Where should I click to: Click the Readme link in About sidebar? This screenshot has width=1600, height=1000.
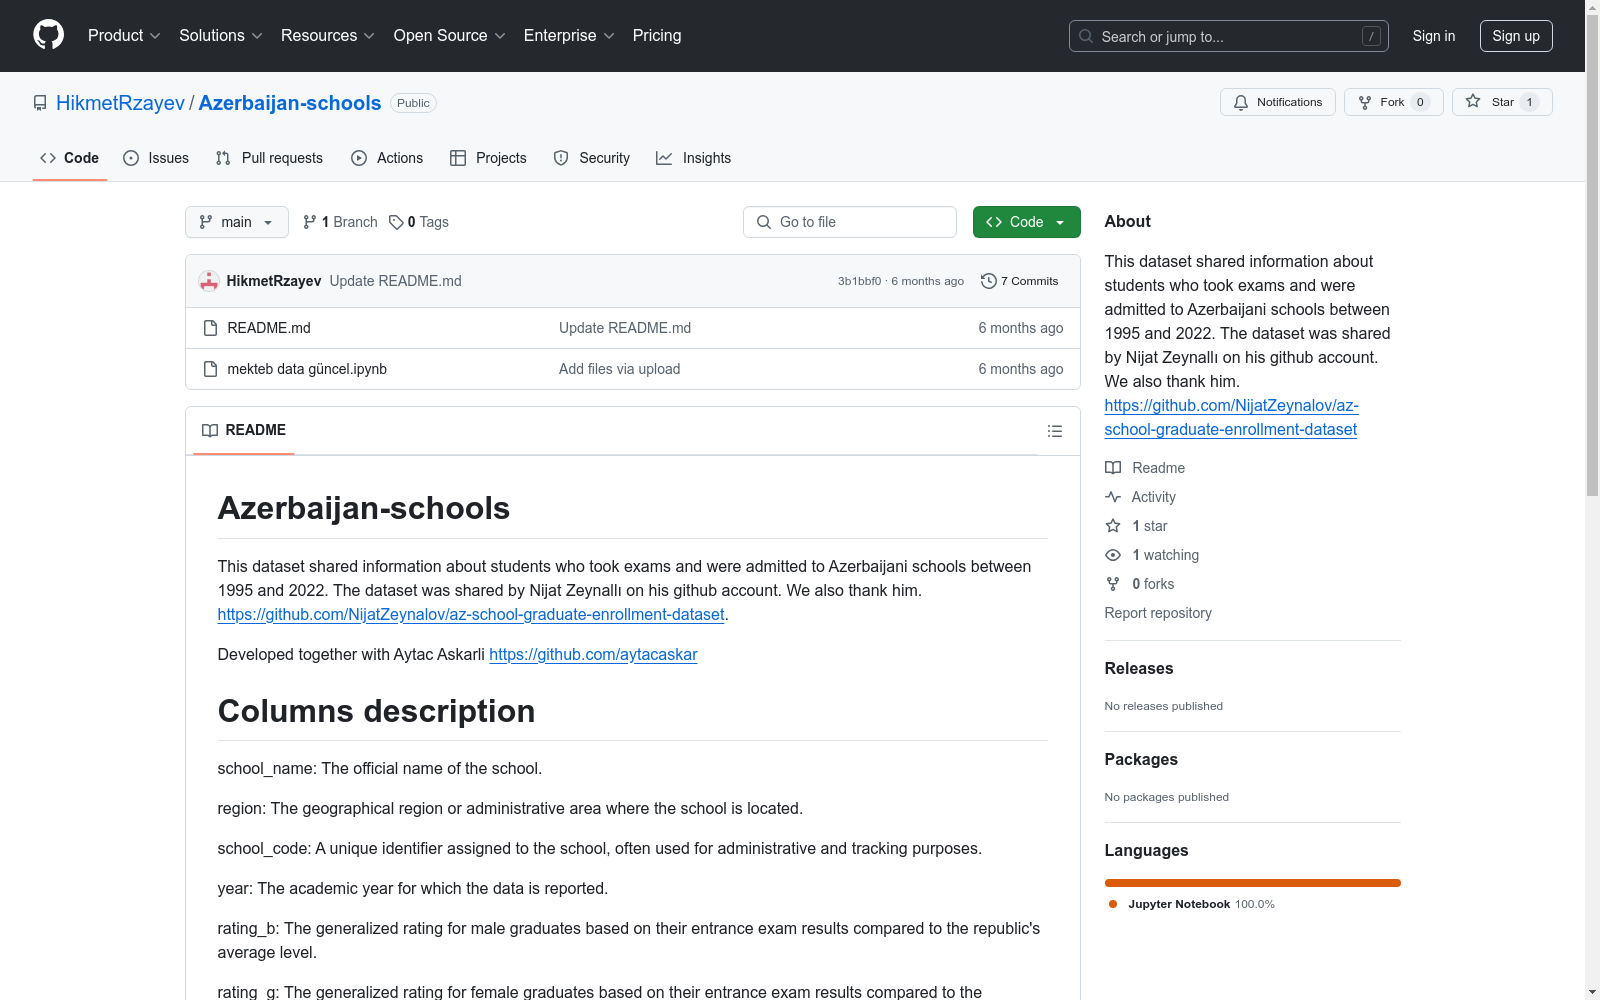coord(1145,468)
